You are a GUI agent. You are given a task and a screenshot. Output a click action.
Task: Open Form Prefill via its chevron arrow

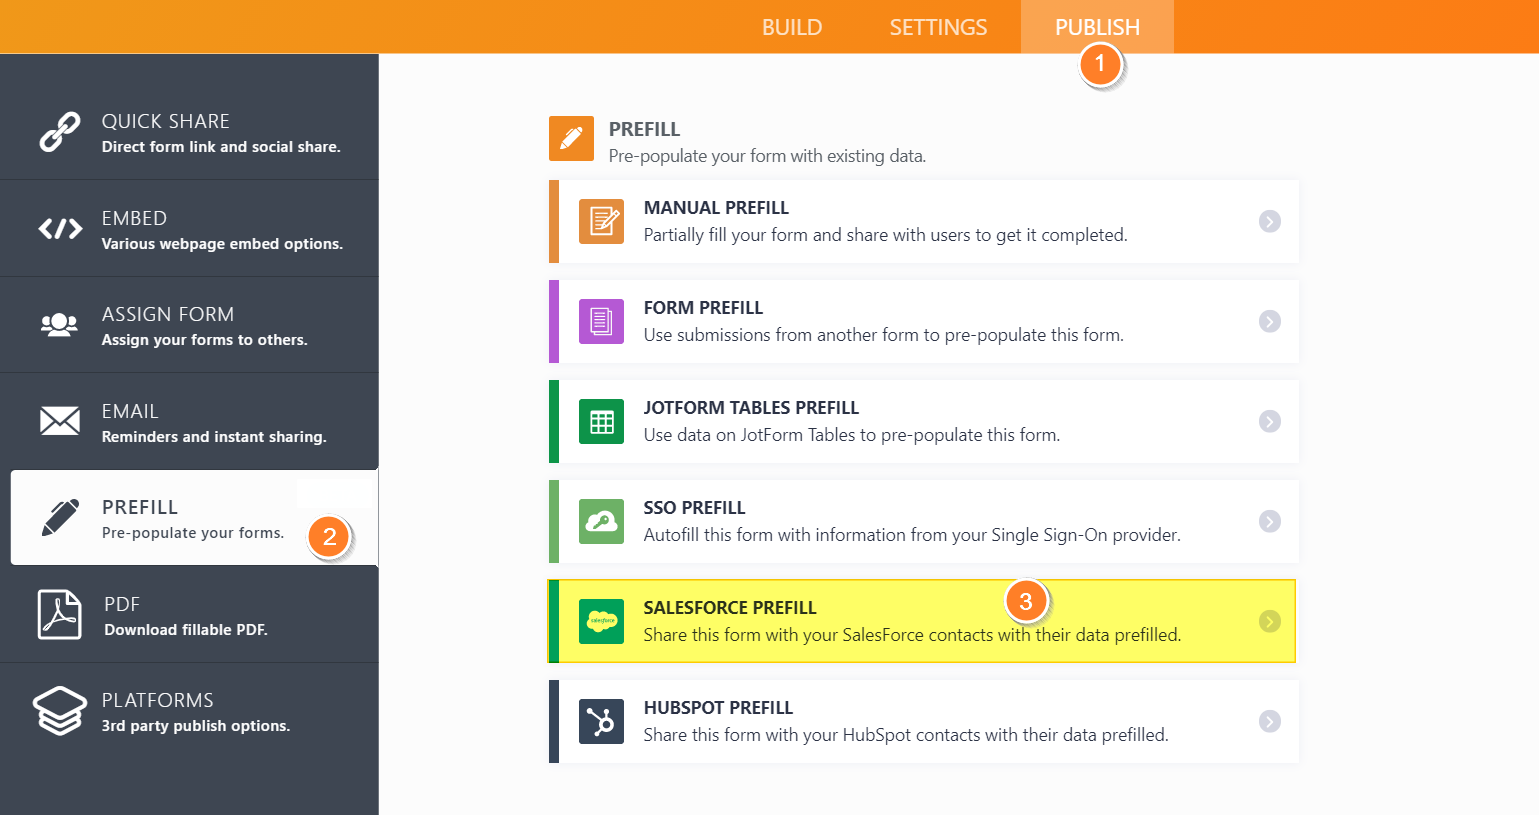(x=1270, y=321)
